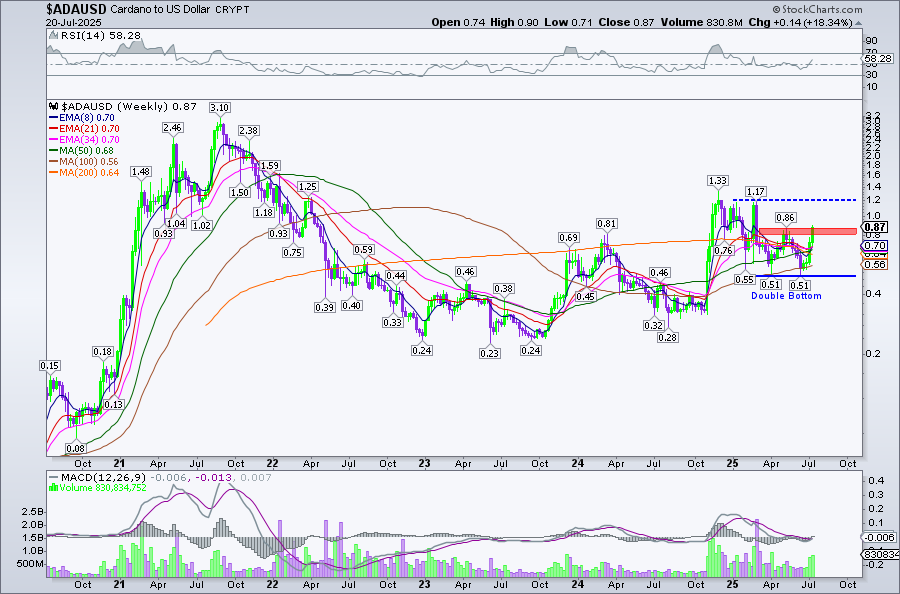
Task: Click the Double Bottom annotation text
Action: [x=786, y=296]
